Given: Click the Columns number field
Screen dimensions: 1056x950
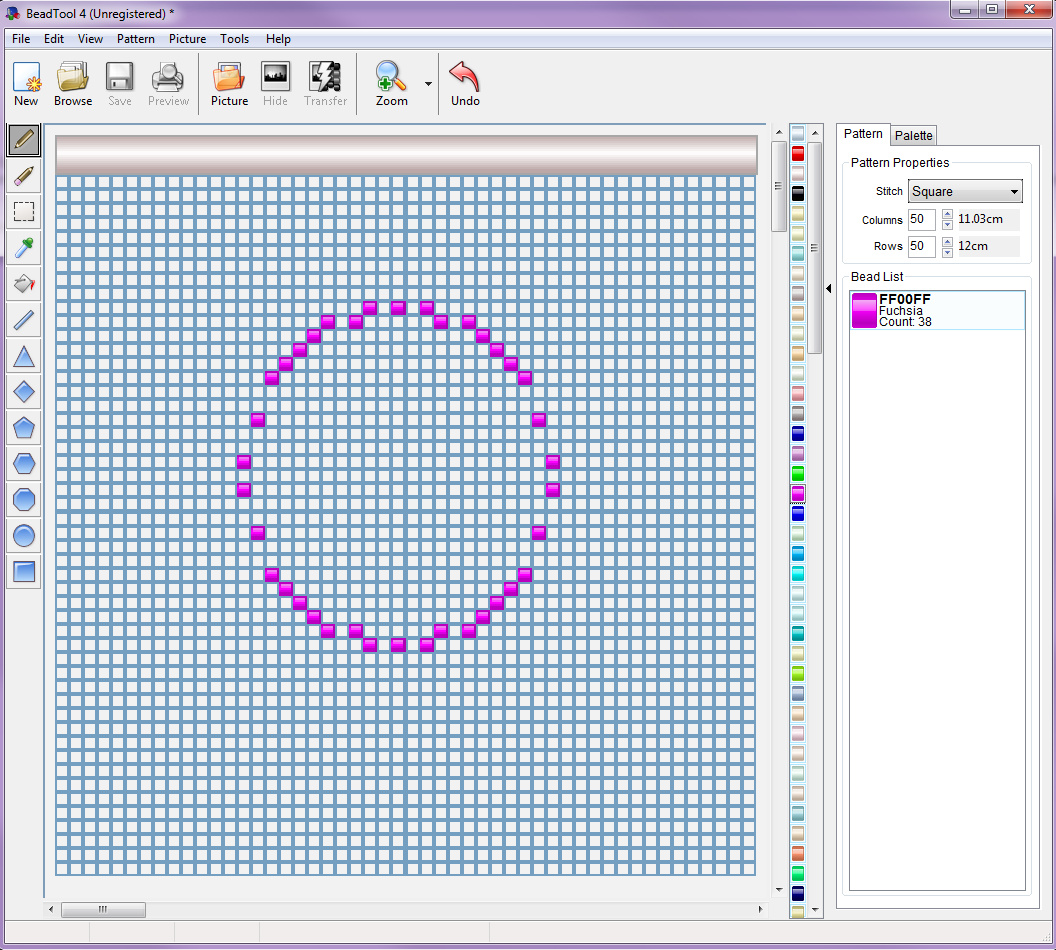Looking at the screenshot, I should [921, 219].
